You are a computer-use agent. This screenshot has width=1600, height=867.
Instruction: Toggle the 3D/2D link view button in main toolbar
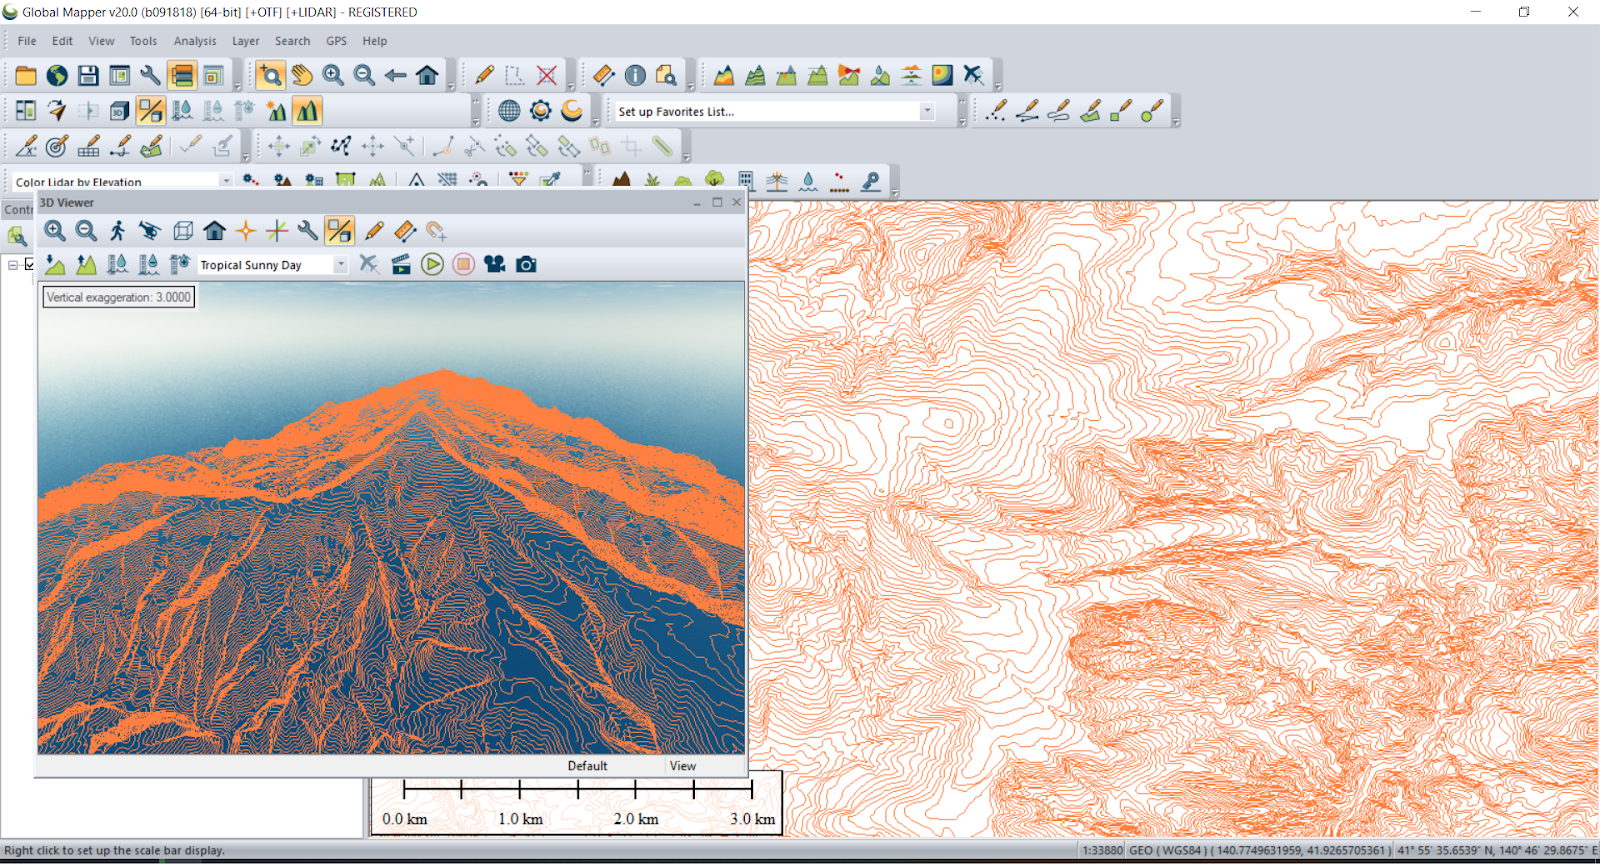[150, 111]
